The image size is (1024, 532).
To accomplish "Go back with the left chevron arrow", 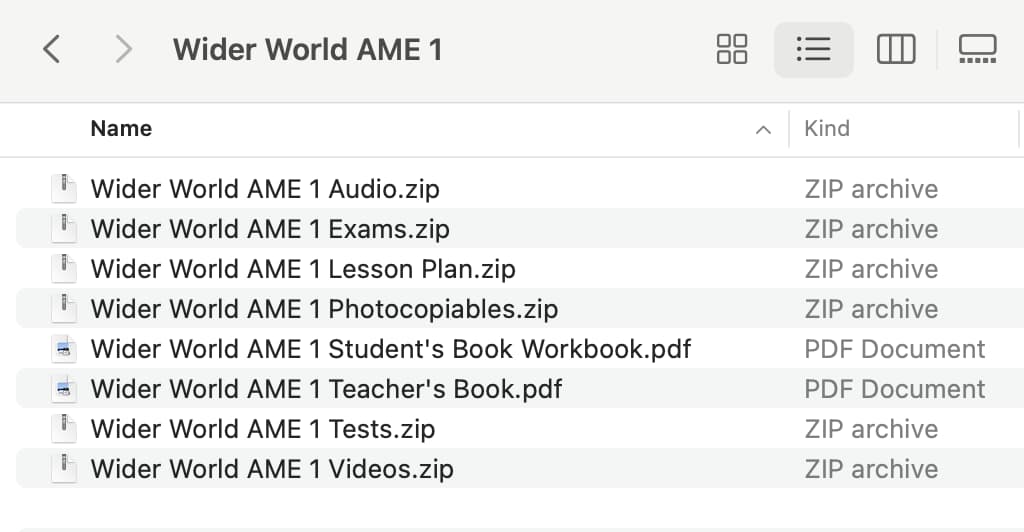I will (x=51, y=49).
